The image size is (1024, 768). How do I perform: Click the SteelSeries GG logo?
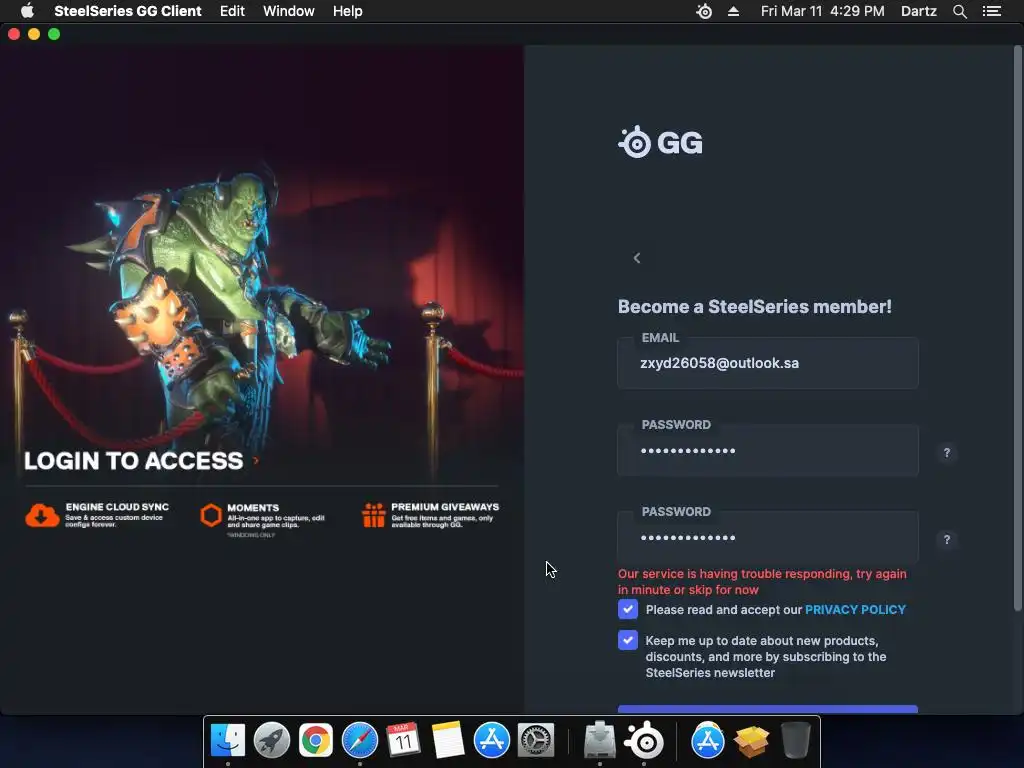coord(660,142)
